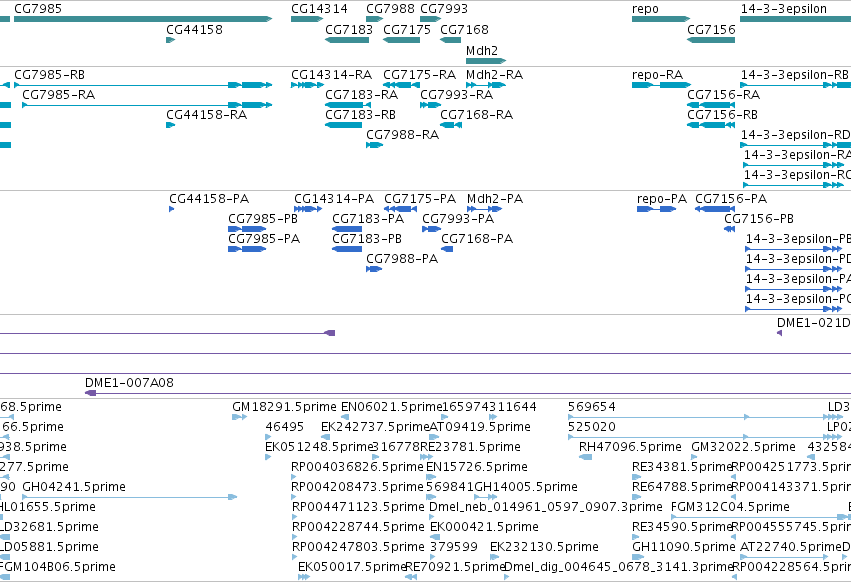Select the RE34381.5prime EST label
The height and width of the screenshot is (582, 851).
682,467
